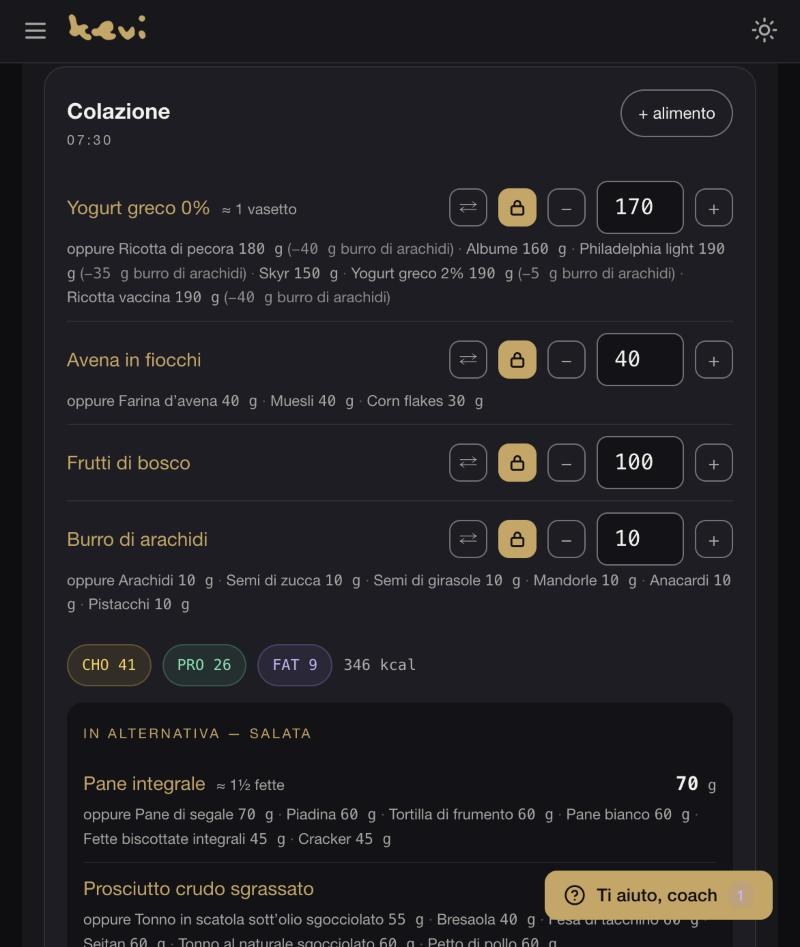Click the kevi logo

click(x=107, y=28)
